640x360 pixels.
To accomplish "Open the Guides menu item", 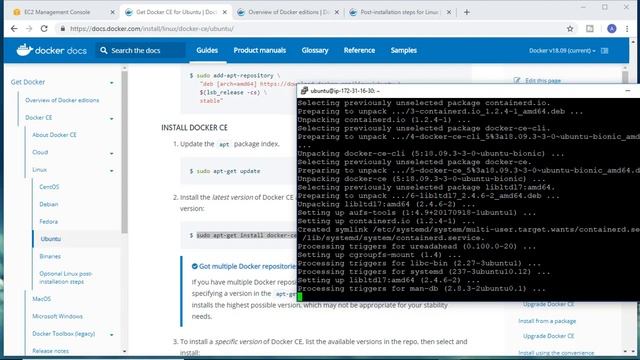I will [x=207, y=50].
